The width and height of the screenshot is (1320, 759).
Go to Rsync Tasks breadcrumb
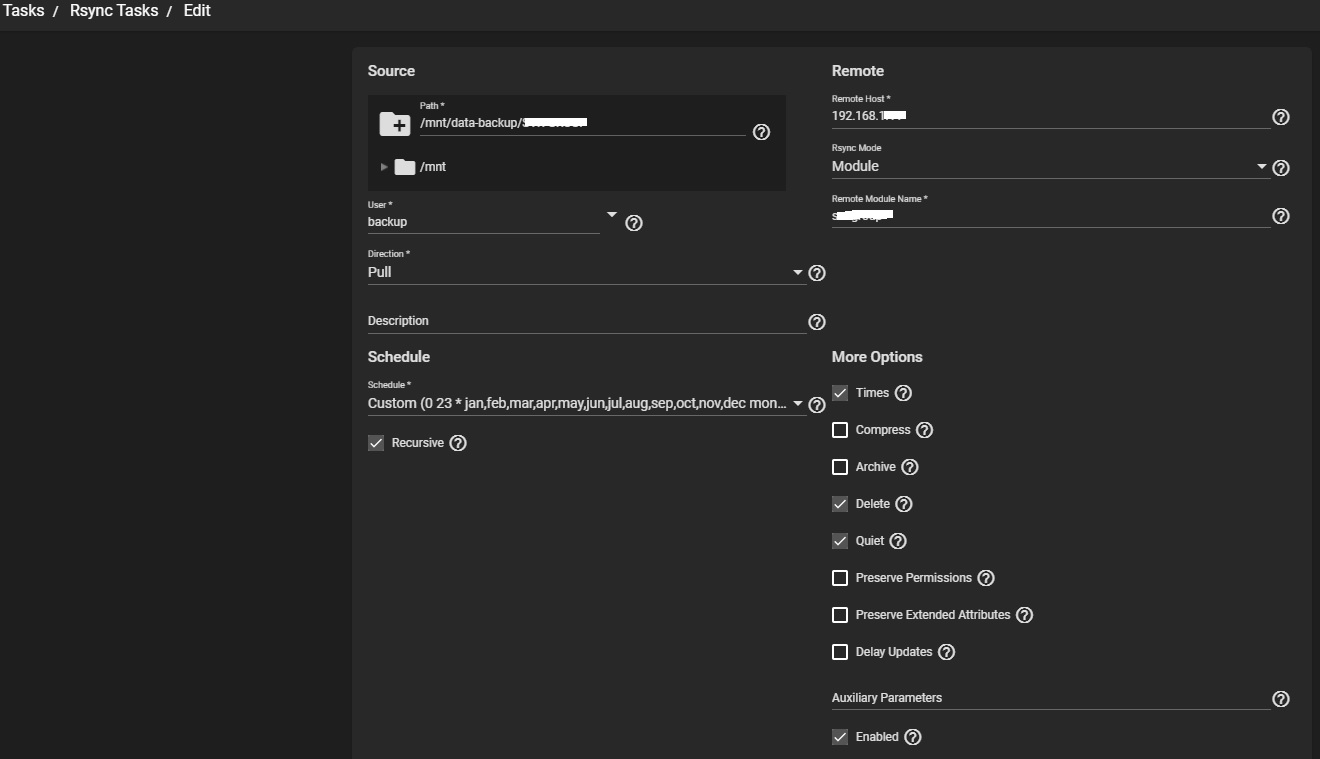click(114, 11)
